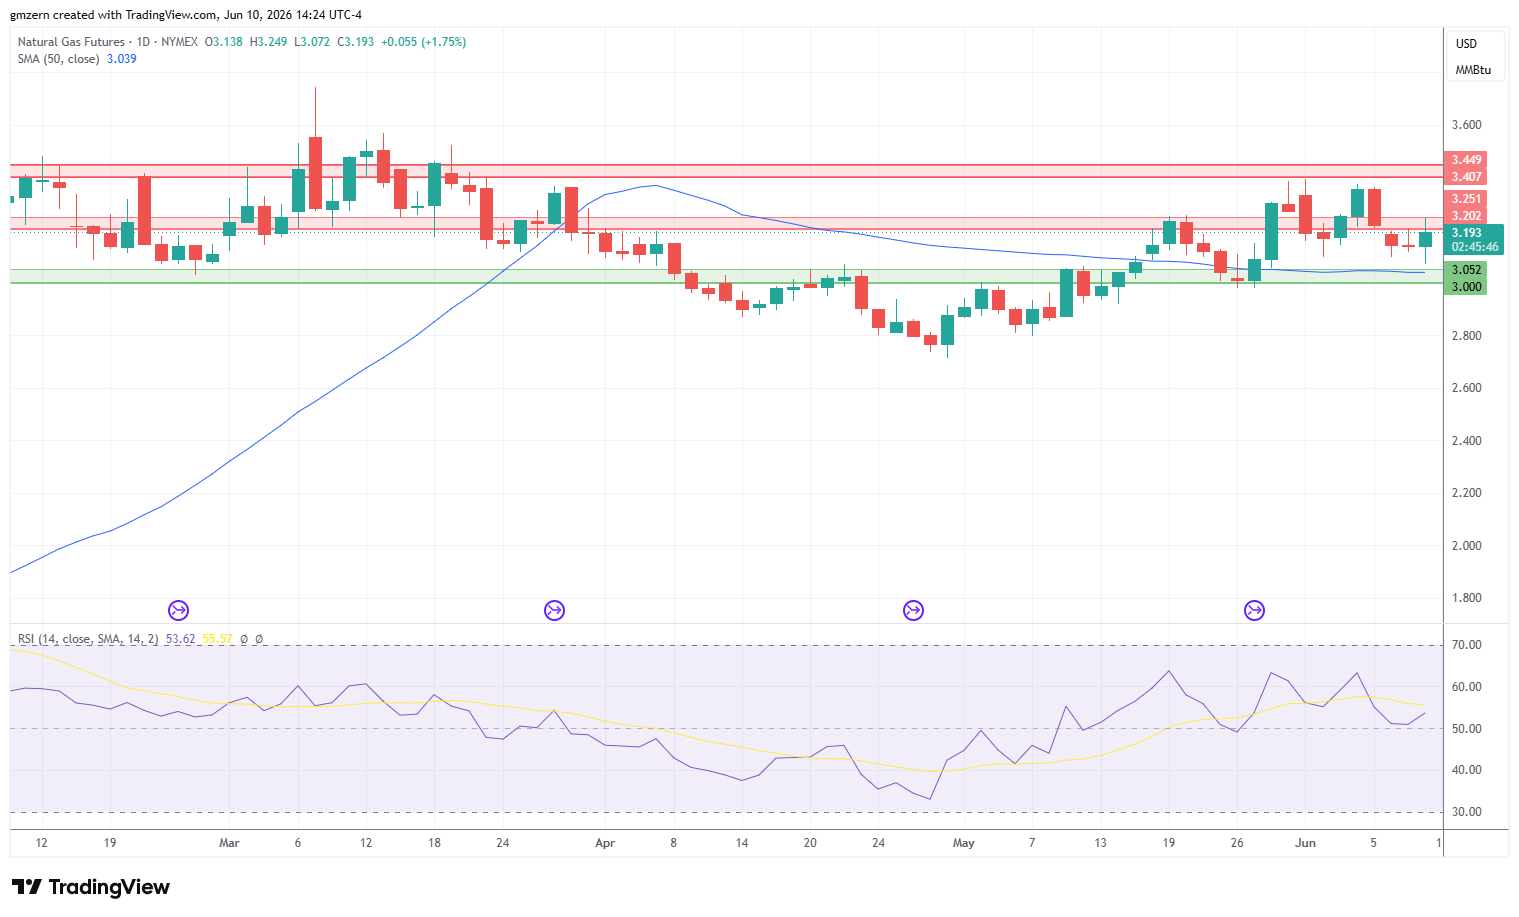Click the open price O3.138 value

click(x=224, y=42)
